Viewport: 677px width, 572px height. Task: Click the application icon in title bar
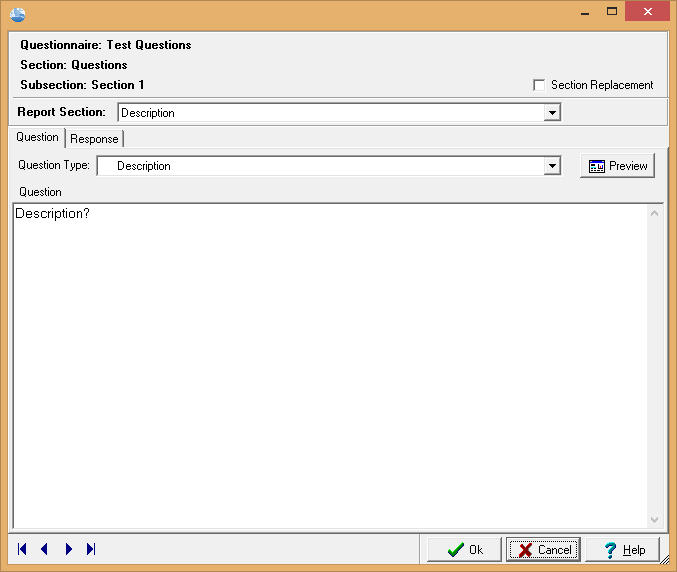tap(17, 14)
